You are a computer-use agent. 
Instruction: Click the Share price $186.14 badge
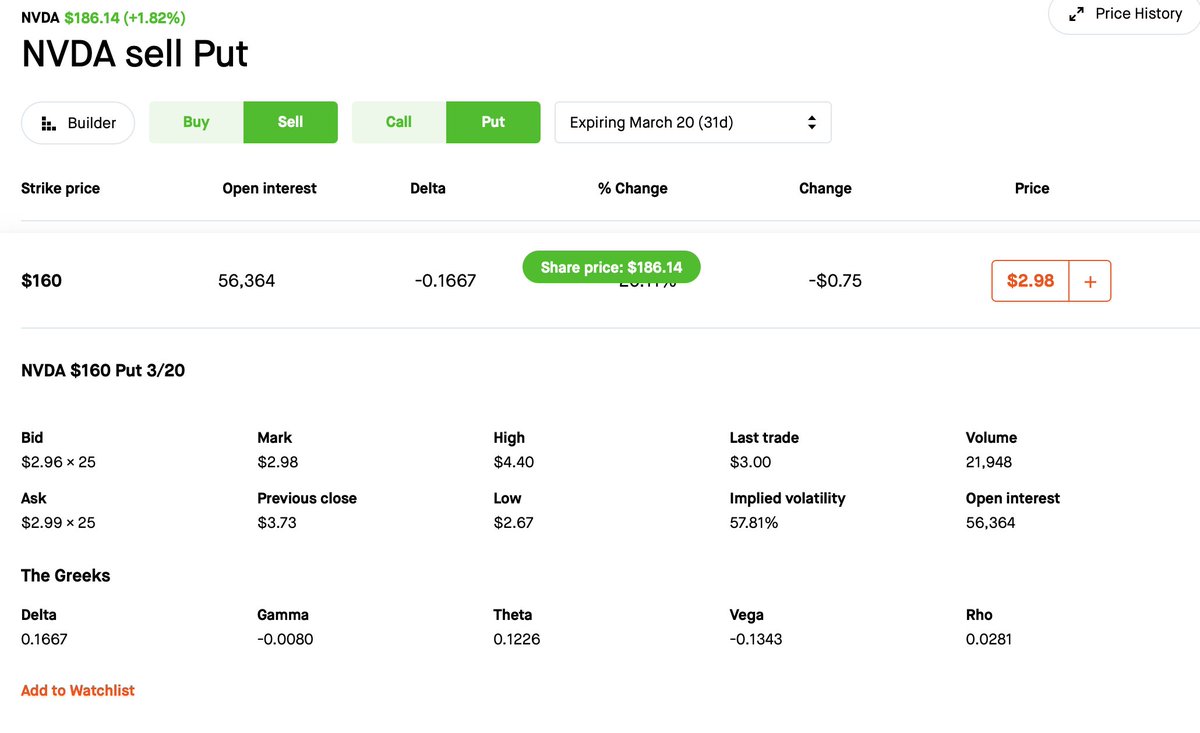(611, 267)
